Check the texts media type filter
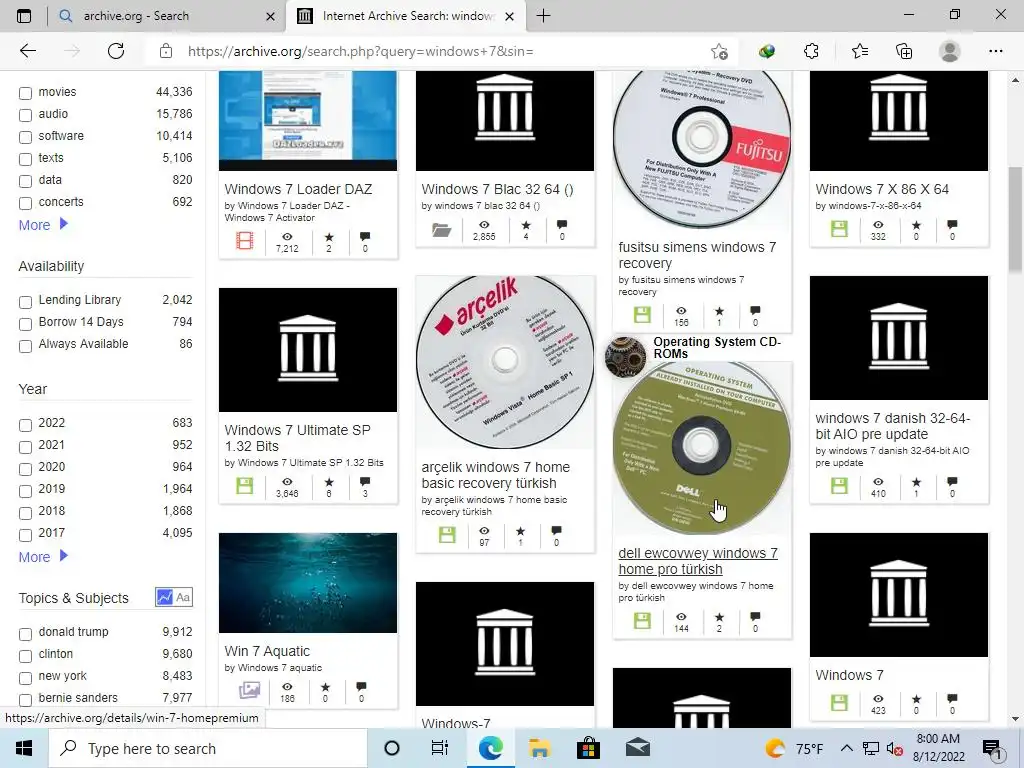The width and height of the screenshot is (1024, 768). coord(25,159)
